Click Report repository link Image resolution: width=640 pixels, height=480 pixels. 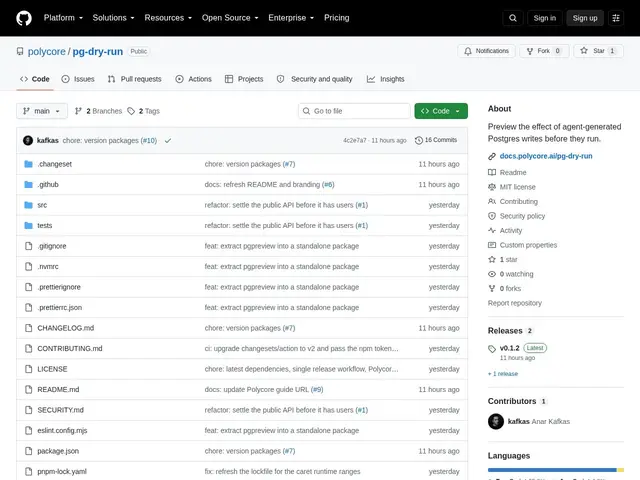[515, 303]
